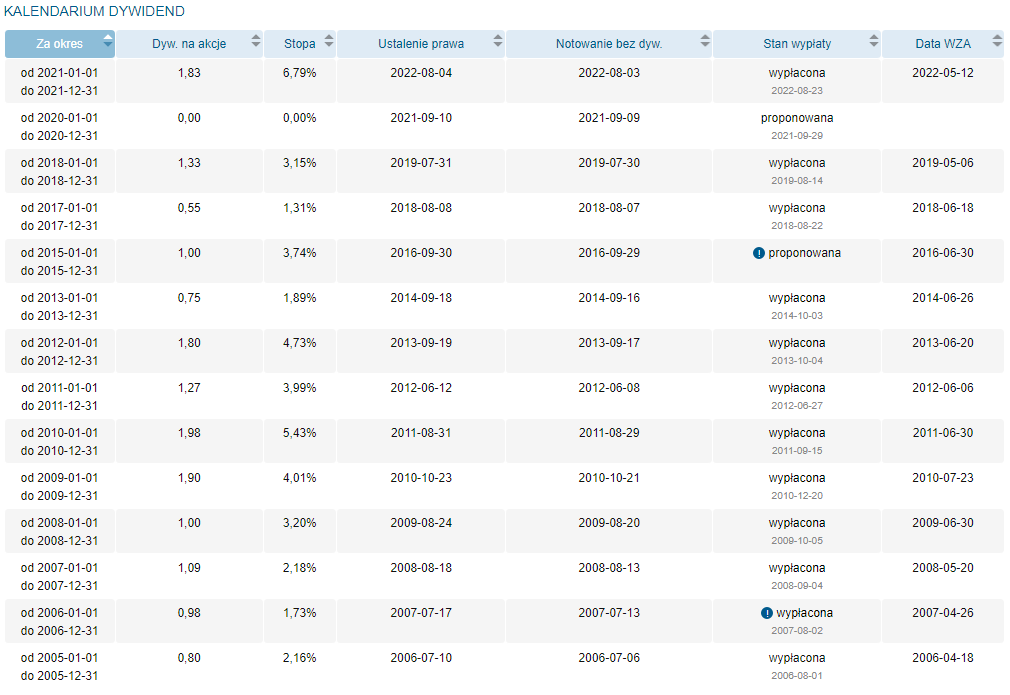Select date 2013-09-19 in Ustalenie prawa
The image size is (1010, 695).
point(421,343)
